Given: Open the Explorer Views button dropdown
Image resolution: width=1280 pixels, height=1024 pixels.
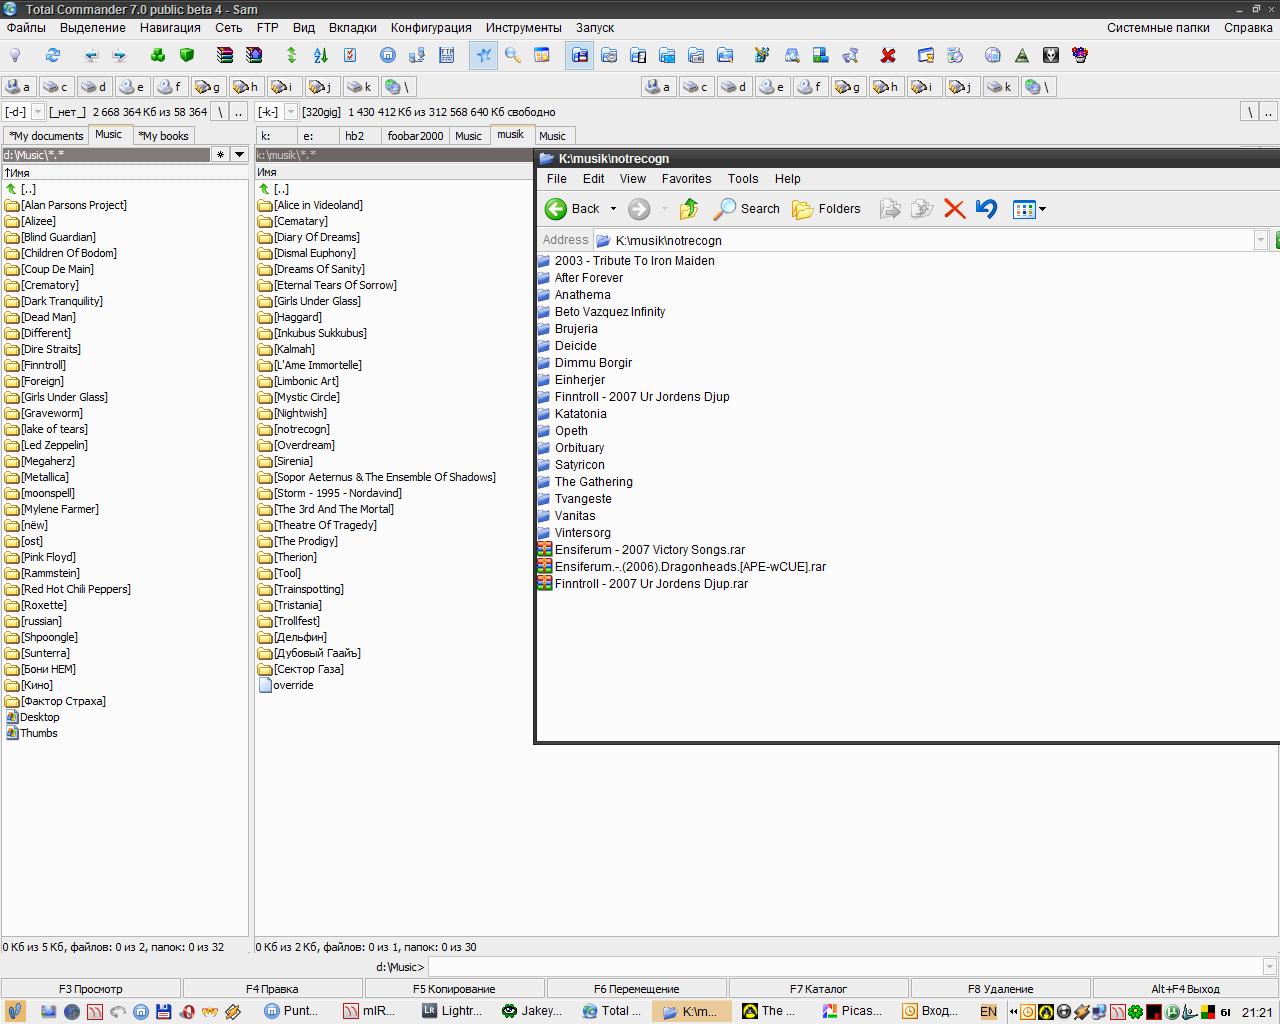Looking at the screenshot, I should pos(1042,209).
